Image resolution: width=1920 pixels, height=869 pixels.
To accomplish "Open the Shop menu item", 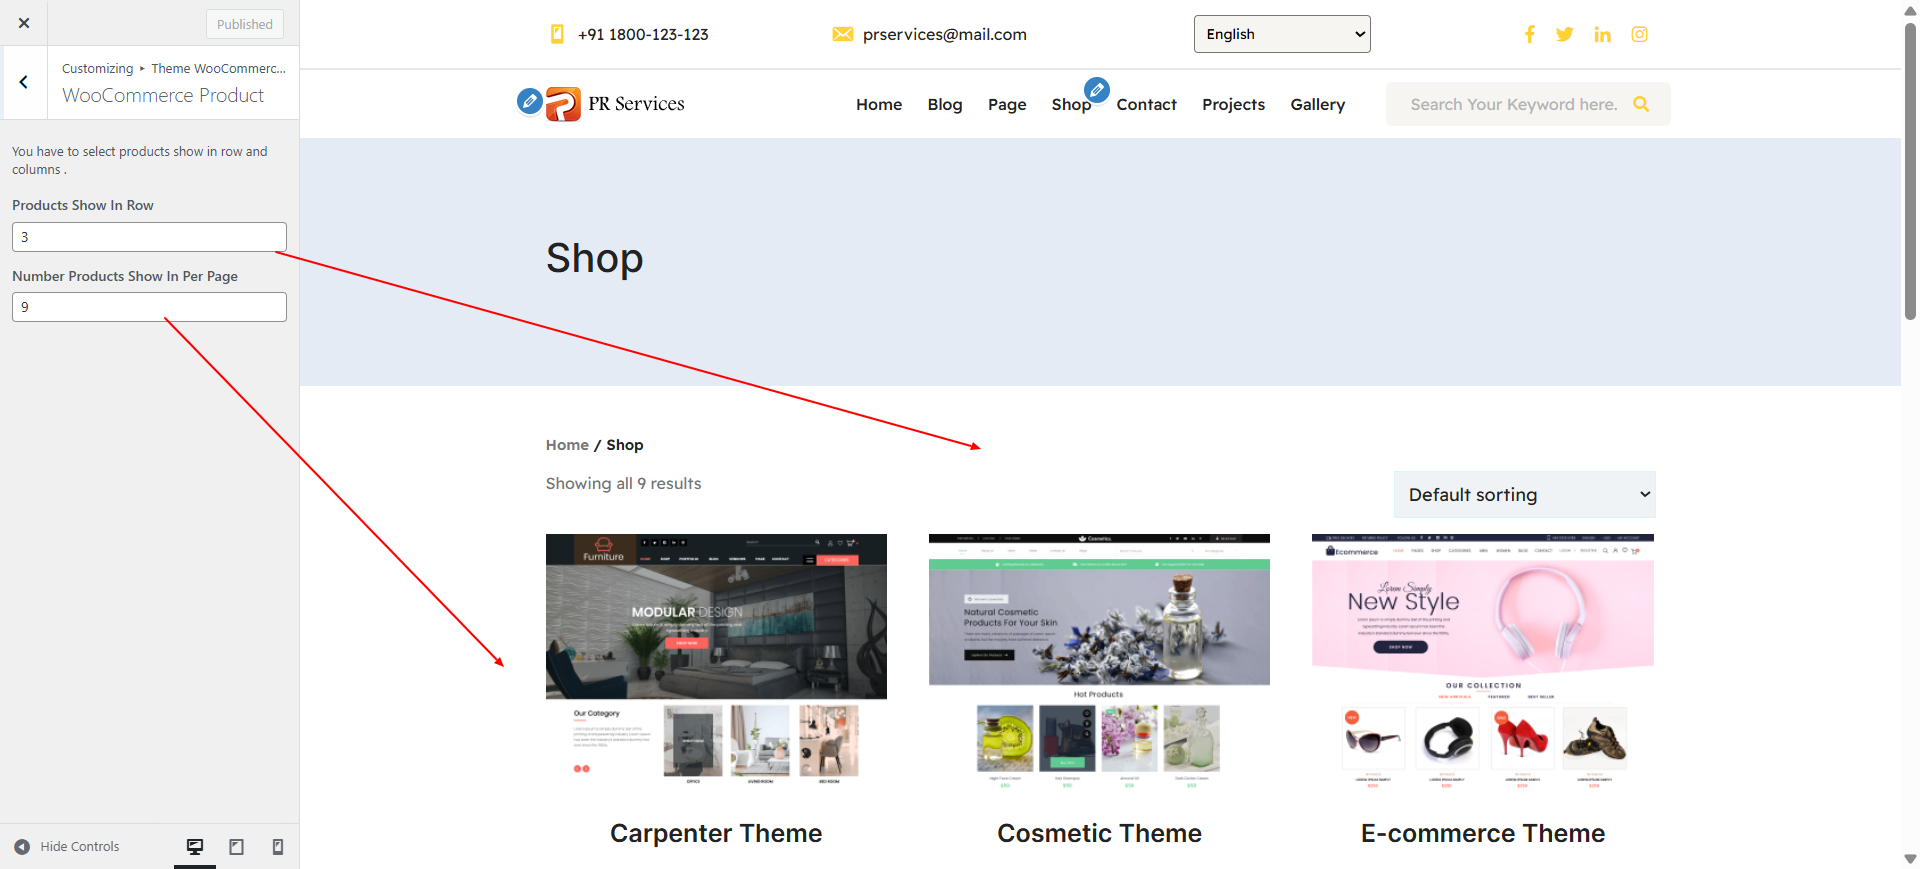I will click(x=1071, y=104).
